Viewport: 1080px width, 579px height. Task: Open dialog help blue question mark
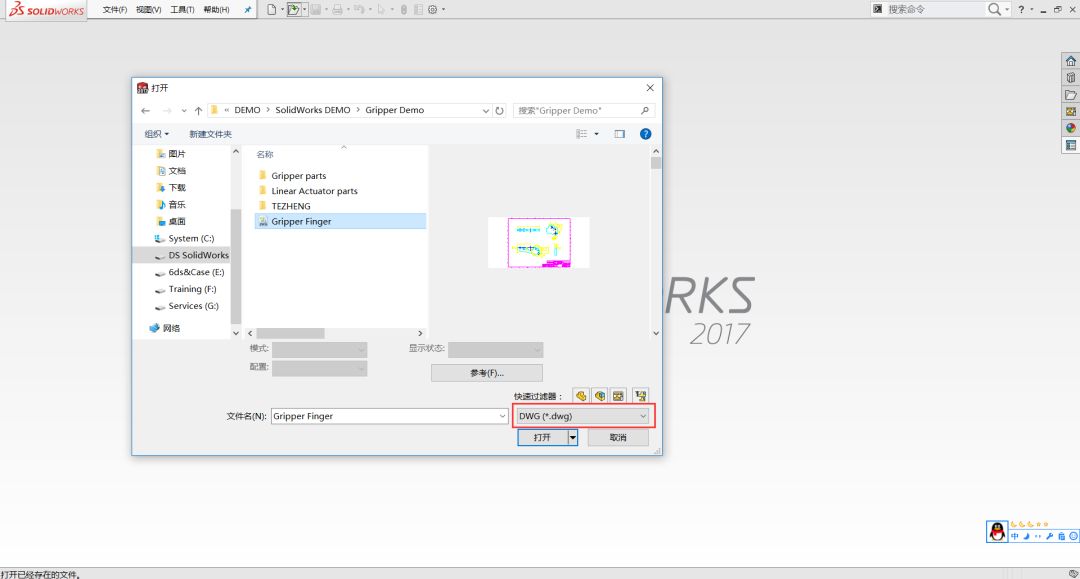(x=645, y=134)
